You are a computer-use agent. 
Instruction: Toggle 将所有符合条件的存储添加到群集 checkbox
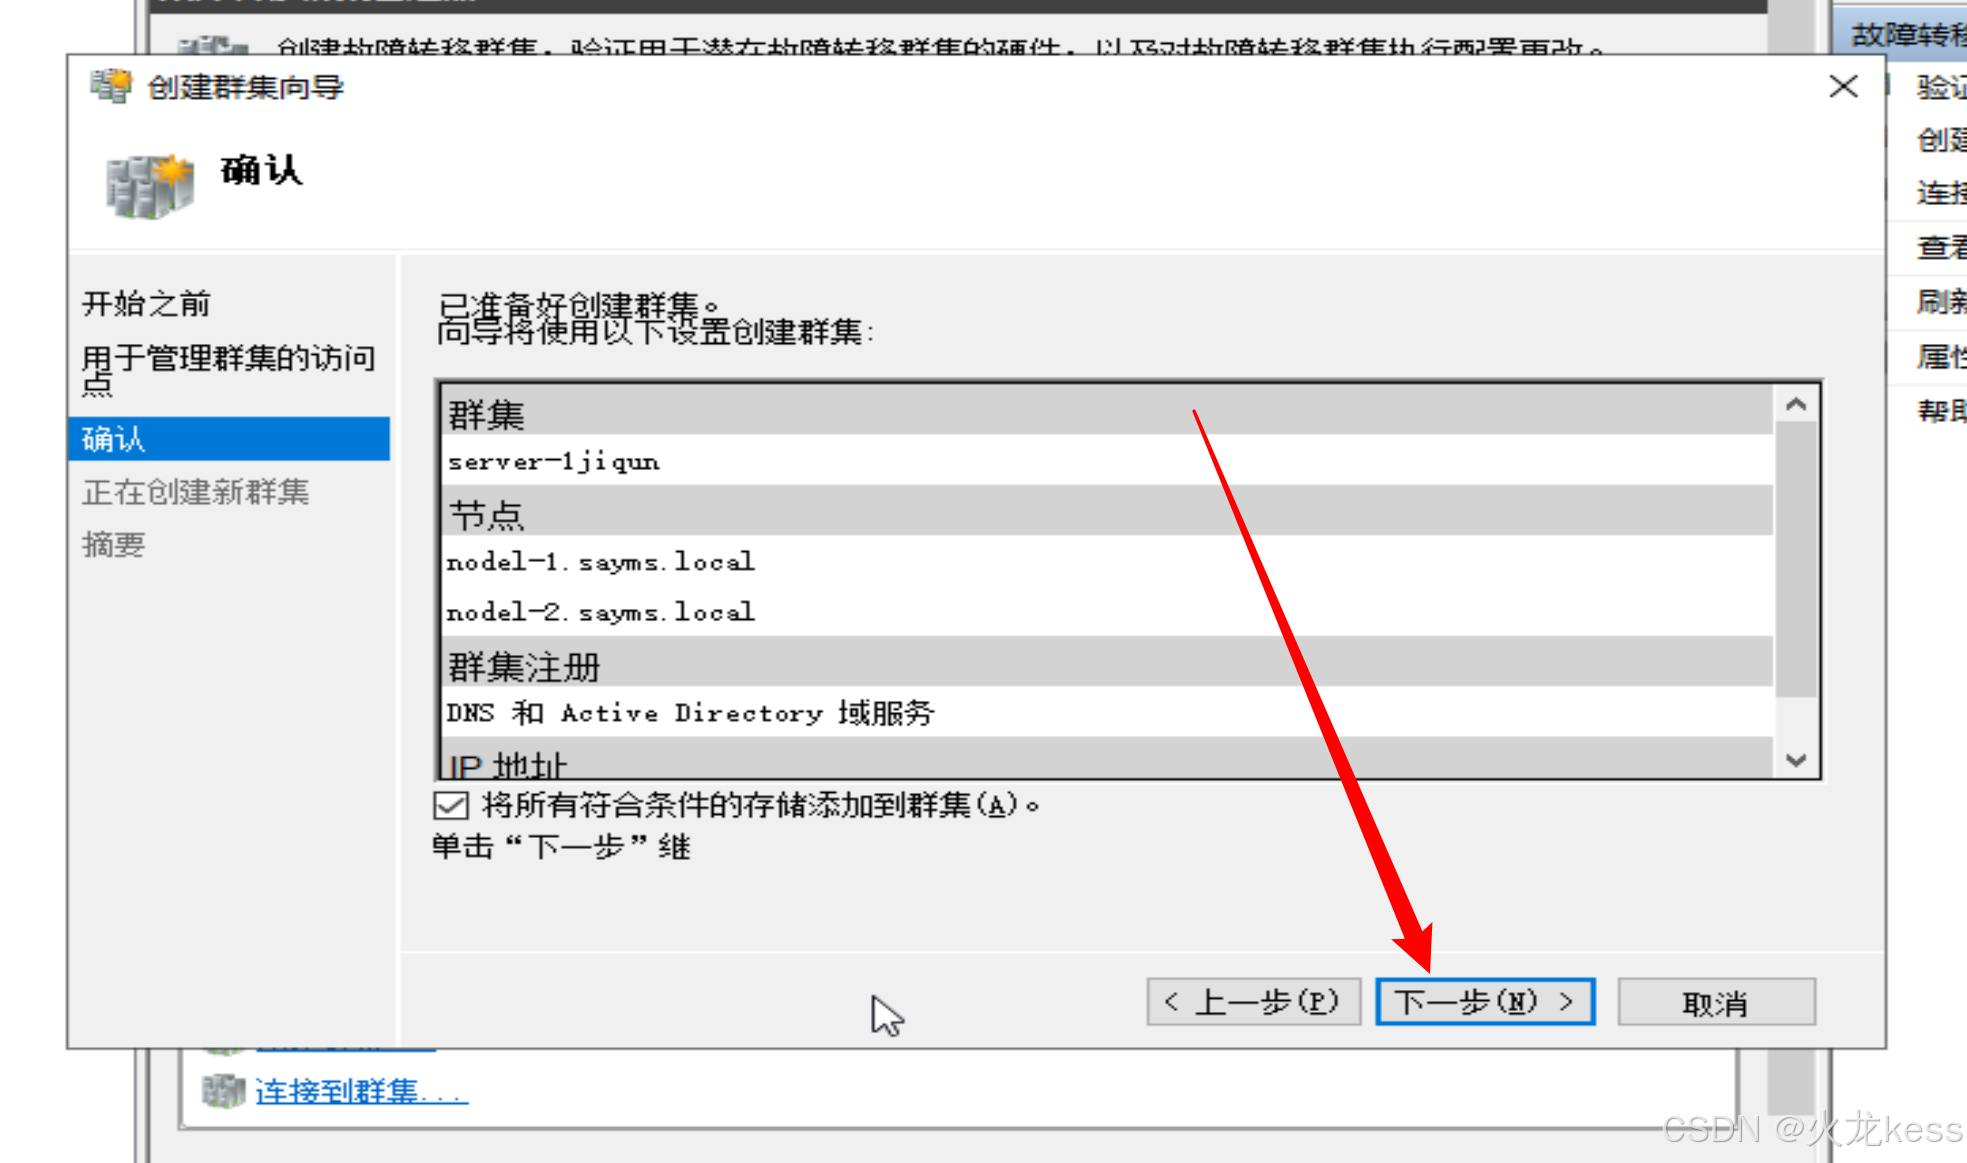(451, 805)
